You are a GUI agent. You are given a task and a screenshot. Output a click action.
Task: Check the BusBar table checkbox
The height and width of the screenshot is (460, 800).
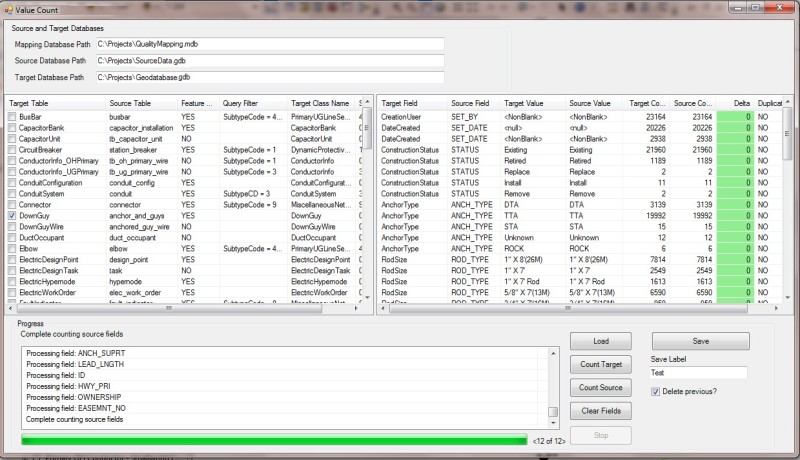point(12,117)
